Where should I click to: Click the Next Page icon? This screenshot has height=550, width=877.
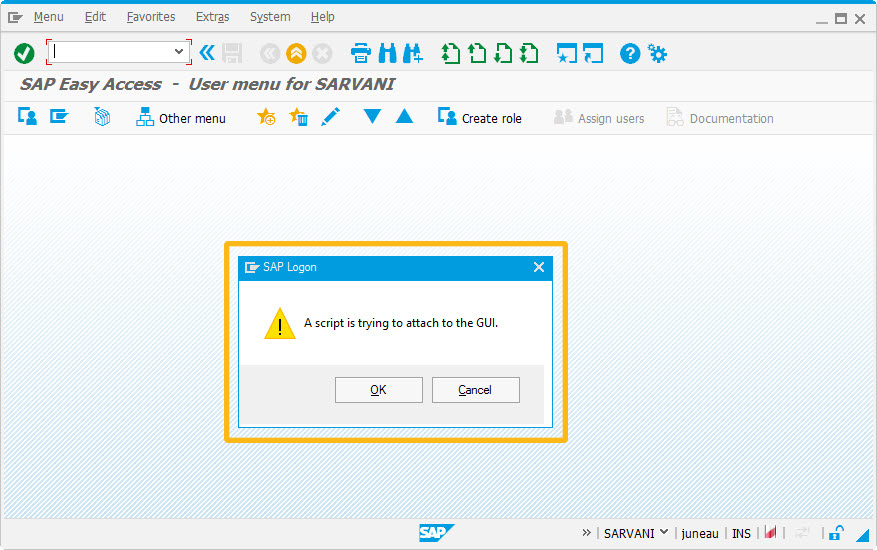(503, 54)
